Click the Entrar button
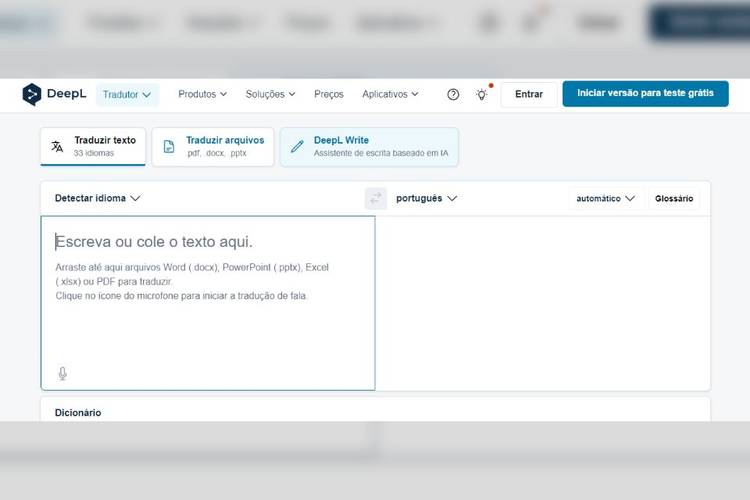The height and width of the screenshot is (500, 750). (529, 94)
